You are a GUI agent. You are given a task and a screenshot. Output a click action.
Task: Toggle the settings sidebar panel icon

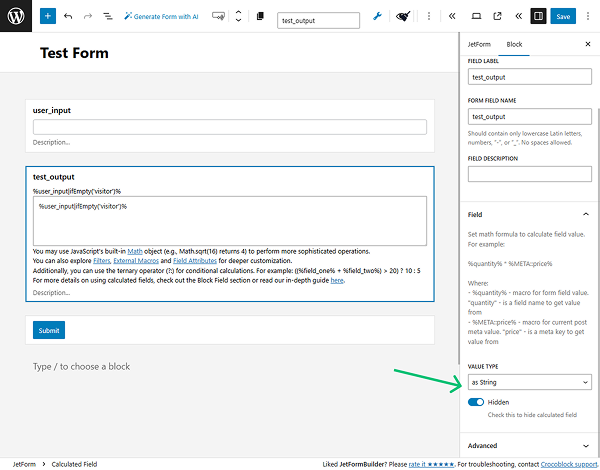click(x=538, y=16)
